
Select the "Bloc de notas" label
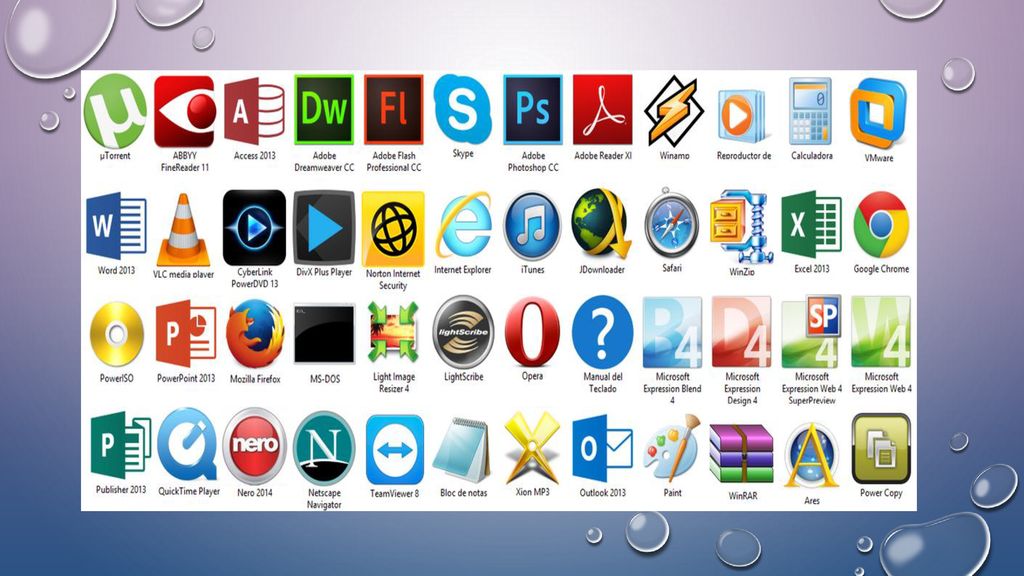coord(464,493)
